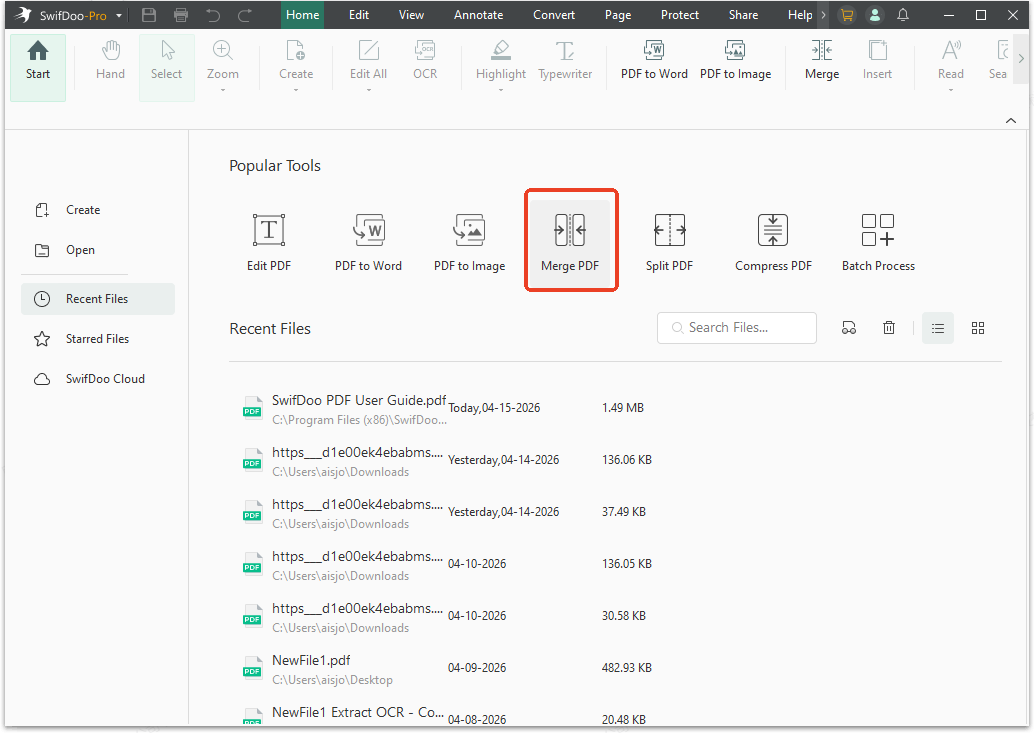Image resolution: width=1034 pixels, height=733 pixels.
Task: Select the Split PDF tool
Action: [669, 240]
